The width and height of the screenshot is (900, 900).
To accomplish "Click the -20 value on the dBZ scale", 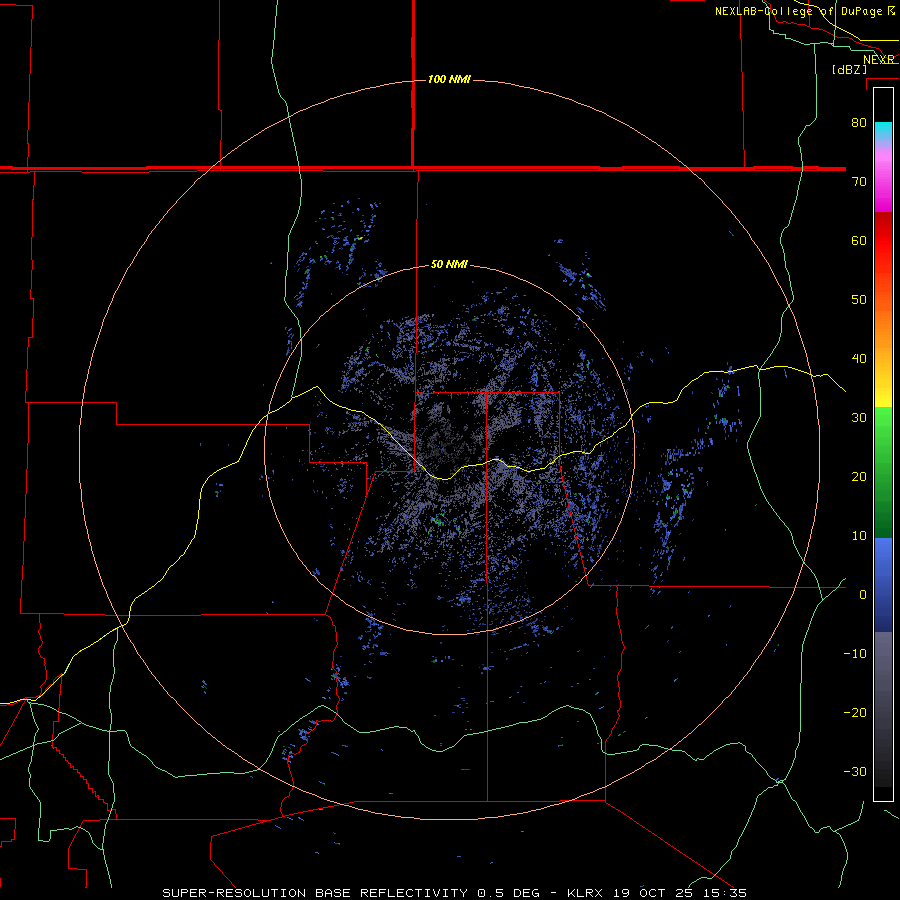I will 855,712.
